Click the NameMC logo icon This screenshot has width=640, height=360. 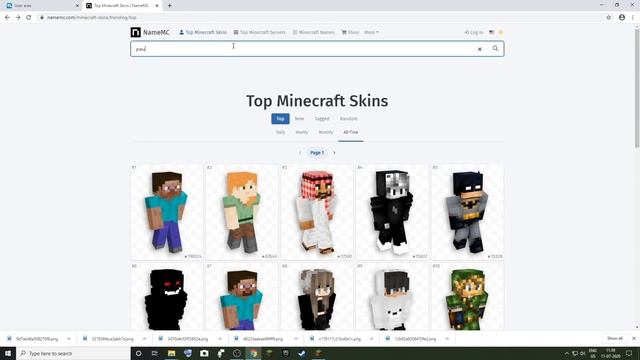click(x=136, y=32)
